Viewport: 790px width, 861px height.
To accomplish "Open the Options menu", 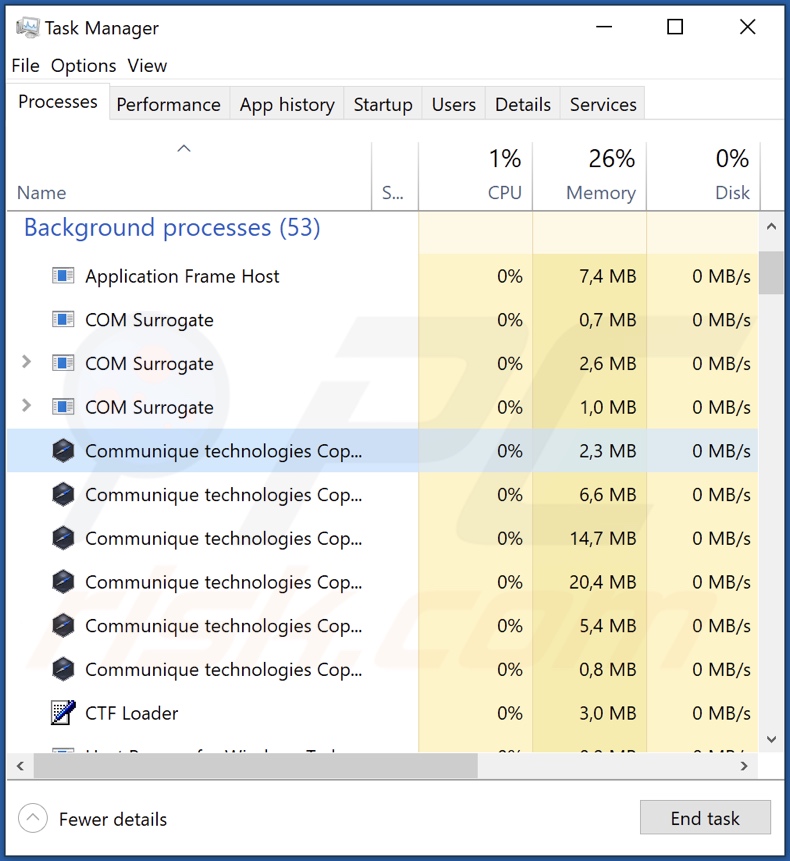I will click(x=83, y=66).
